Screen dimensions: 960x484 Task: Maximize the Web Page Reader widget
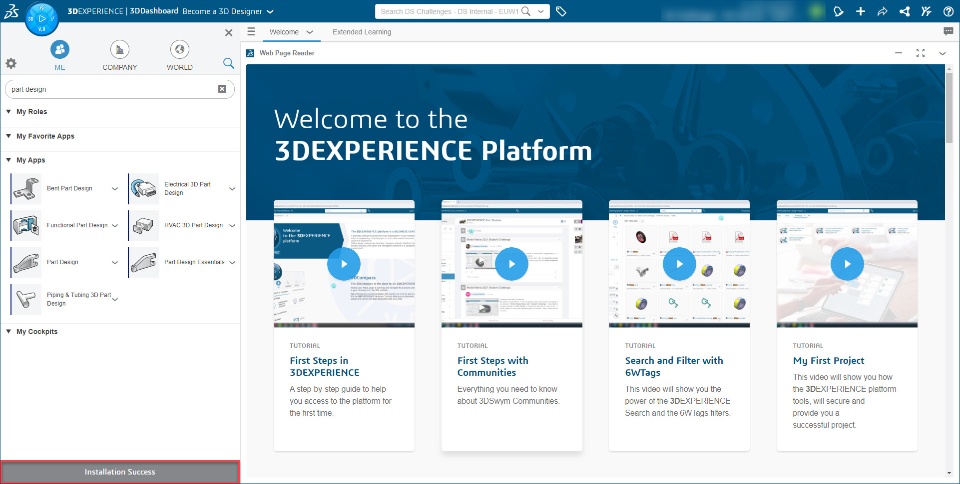pos(920,53)
